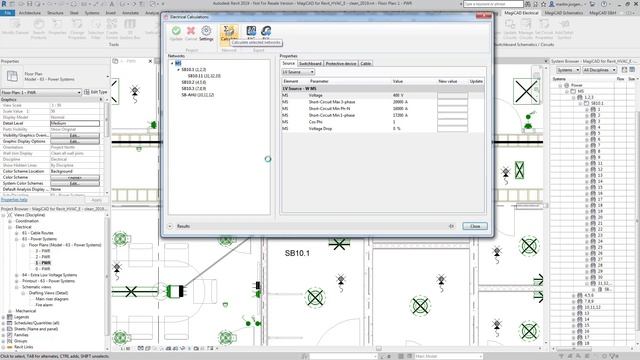640x360 pixels.
Task: Click the help question mark icon
Action: click(604, 4)
